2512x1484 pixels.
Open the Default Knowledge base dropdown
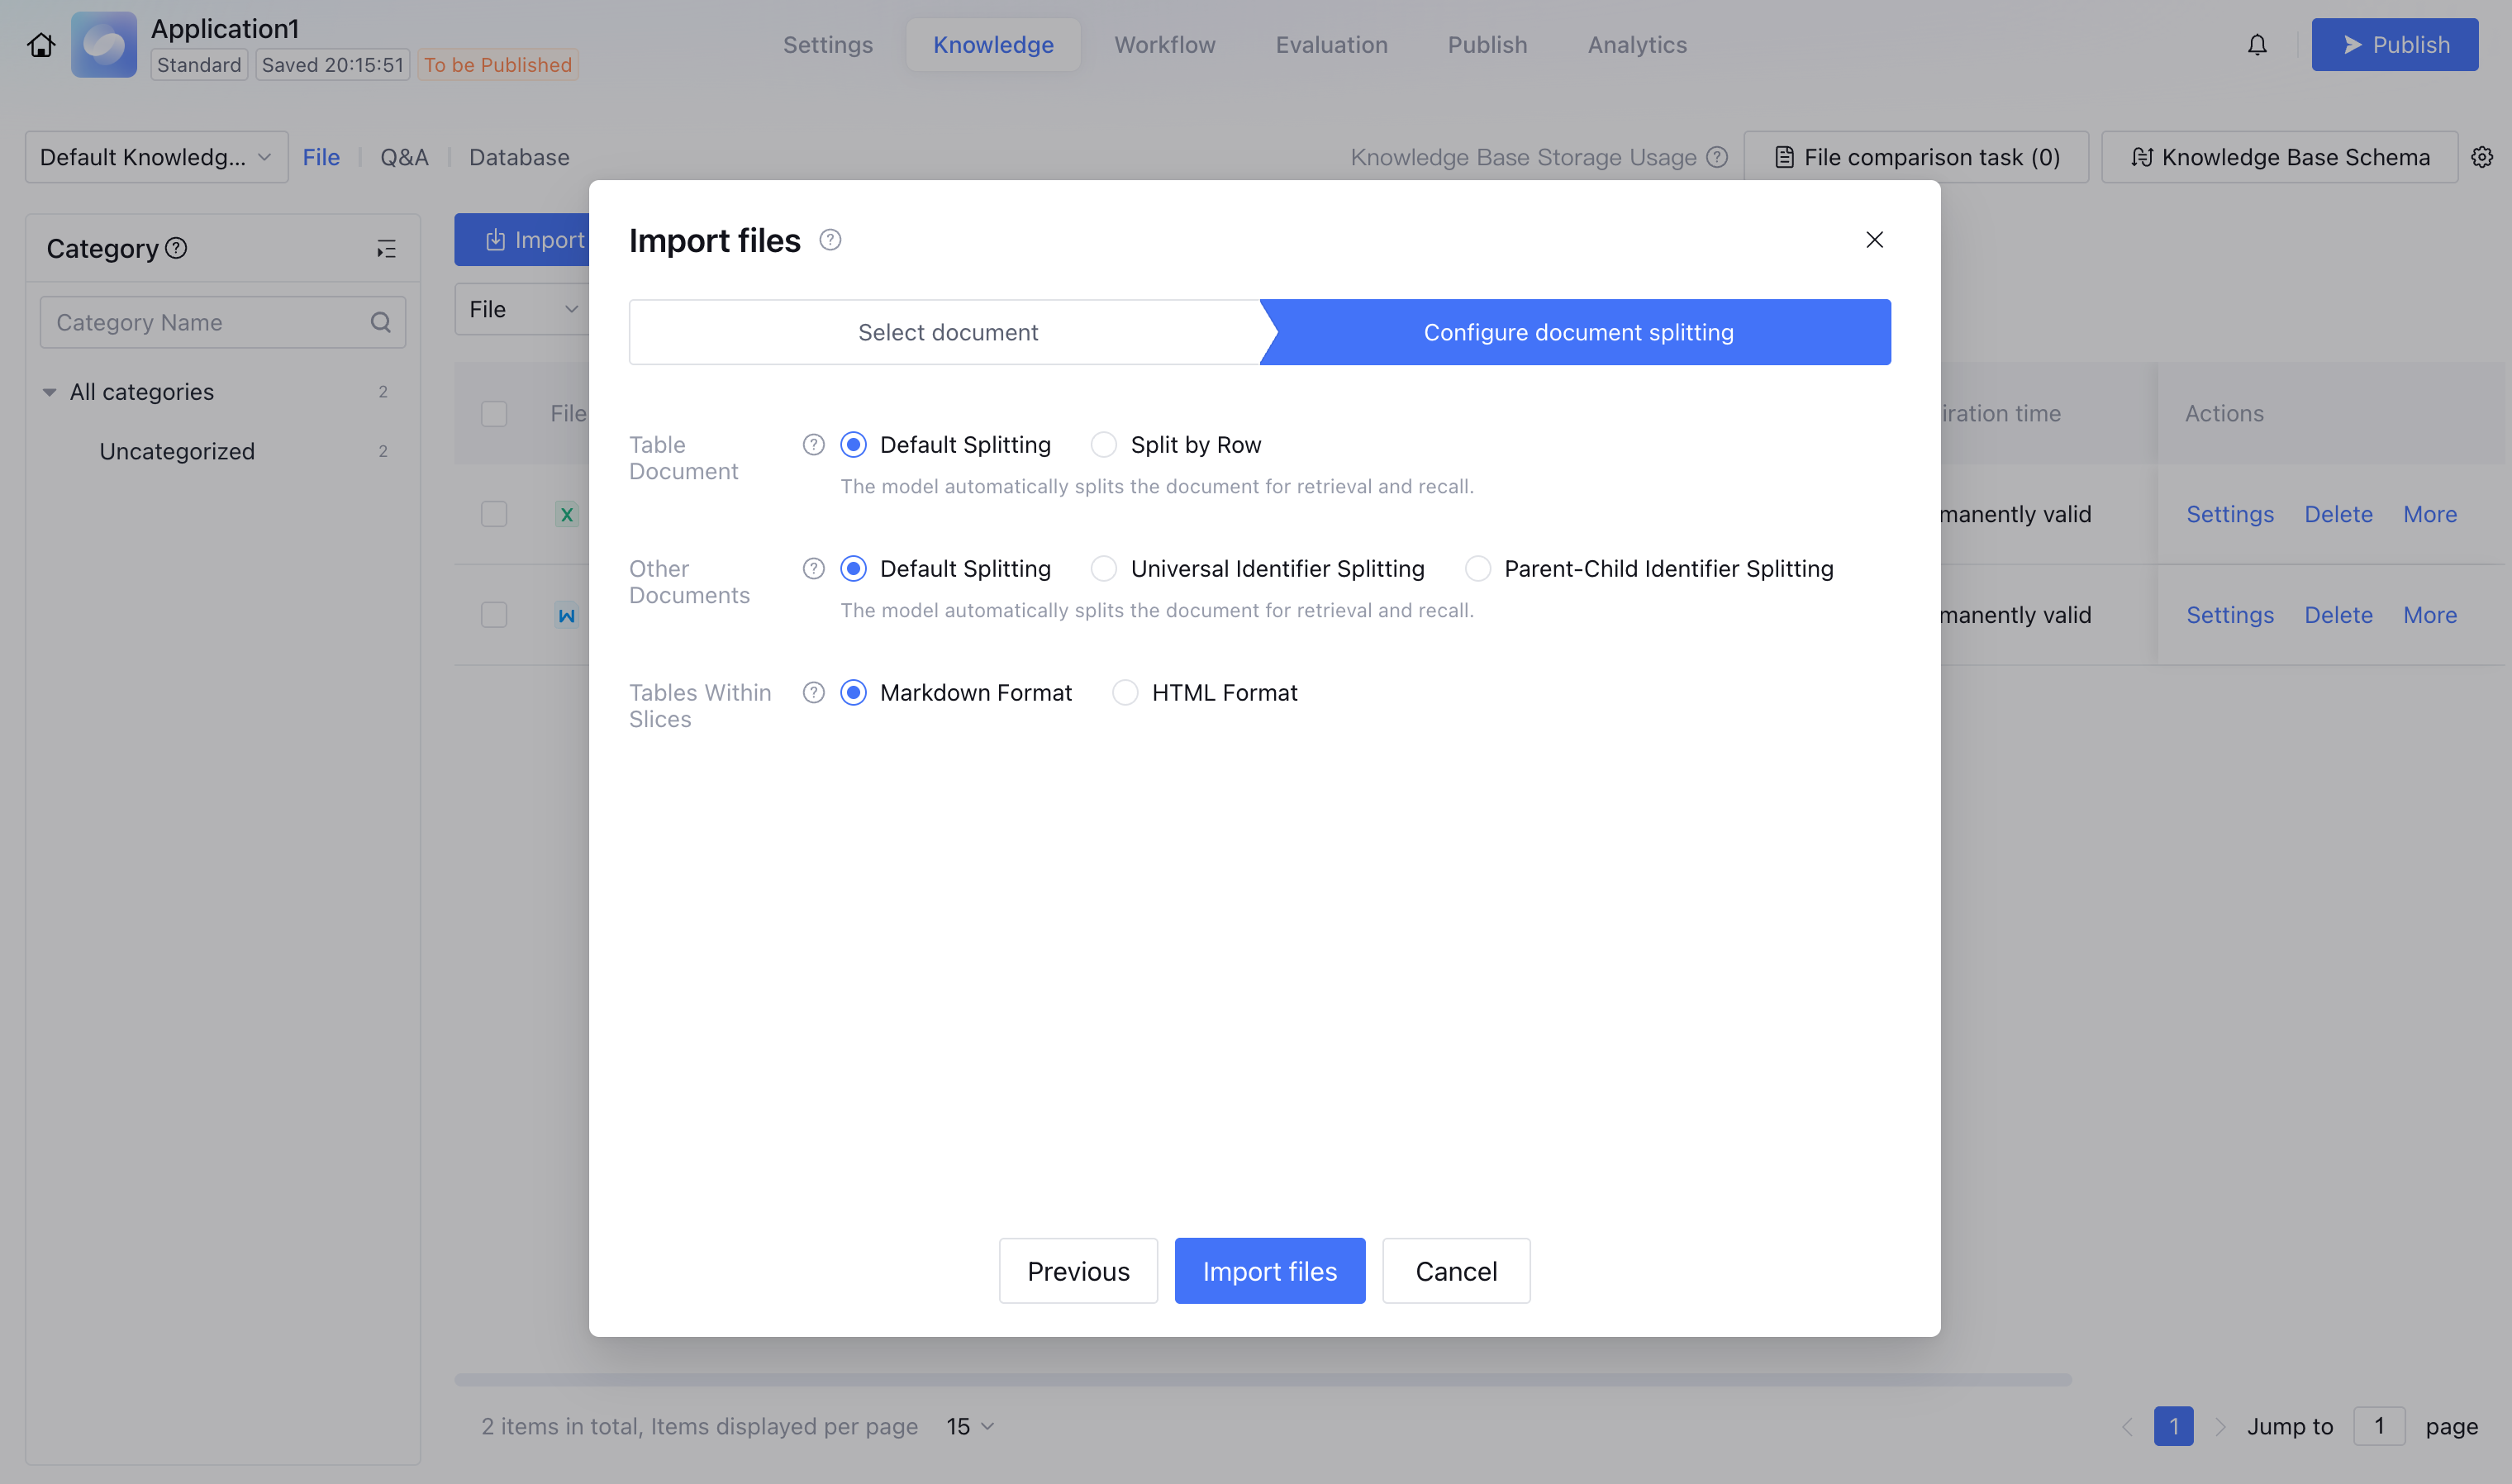click(156, 157)
